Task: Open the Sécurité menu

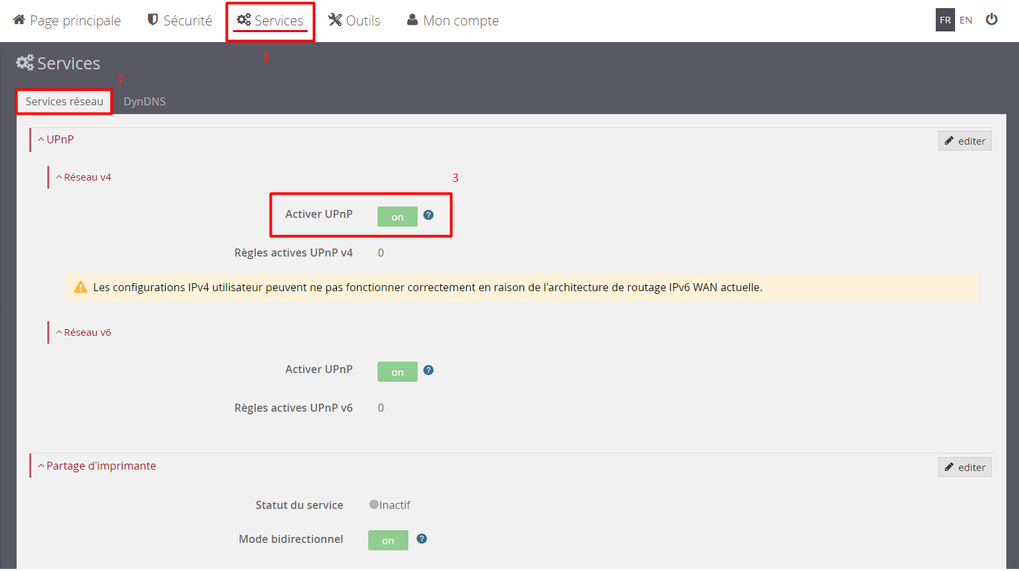Action: 180,20
